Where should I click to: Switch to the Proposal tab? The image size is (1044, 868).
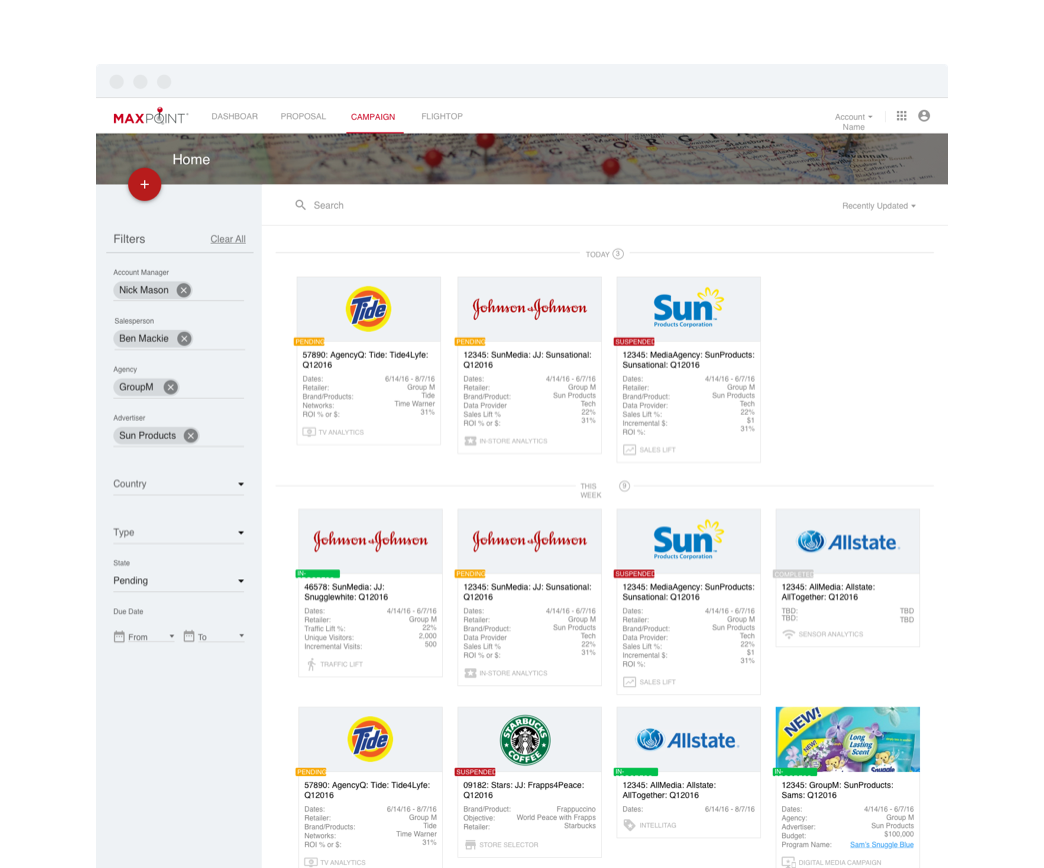(303, 117)
